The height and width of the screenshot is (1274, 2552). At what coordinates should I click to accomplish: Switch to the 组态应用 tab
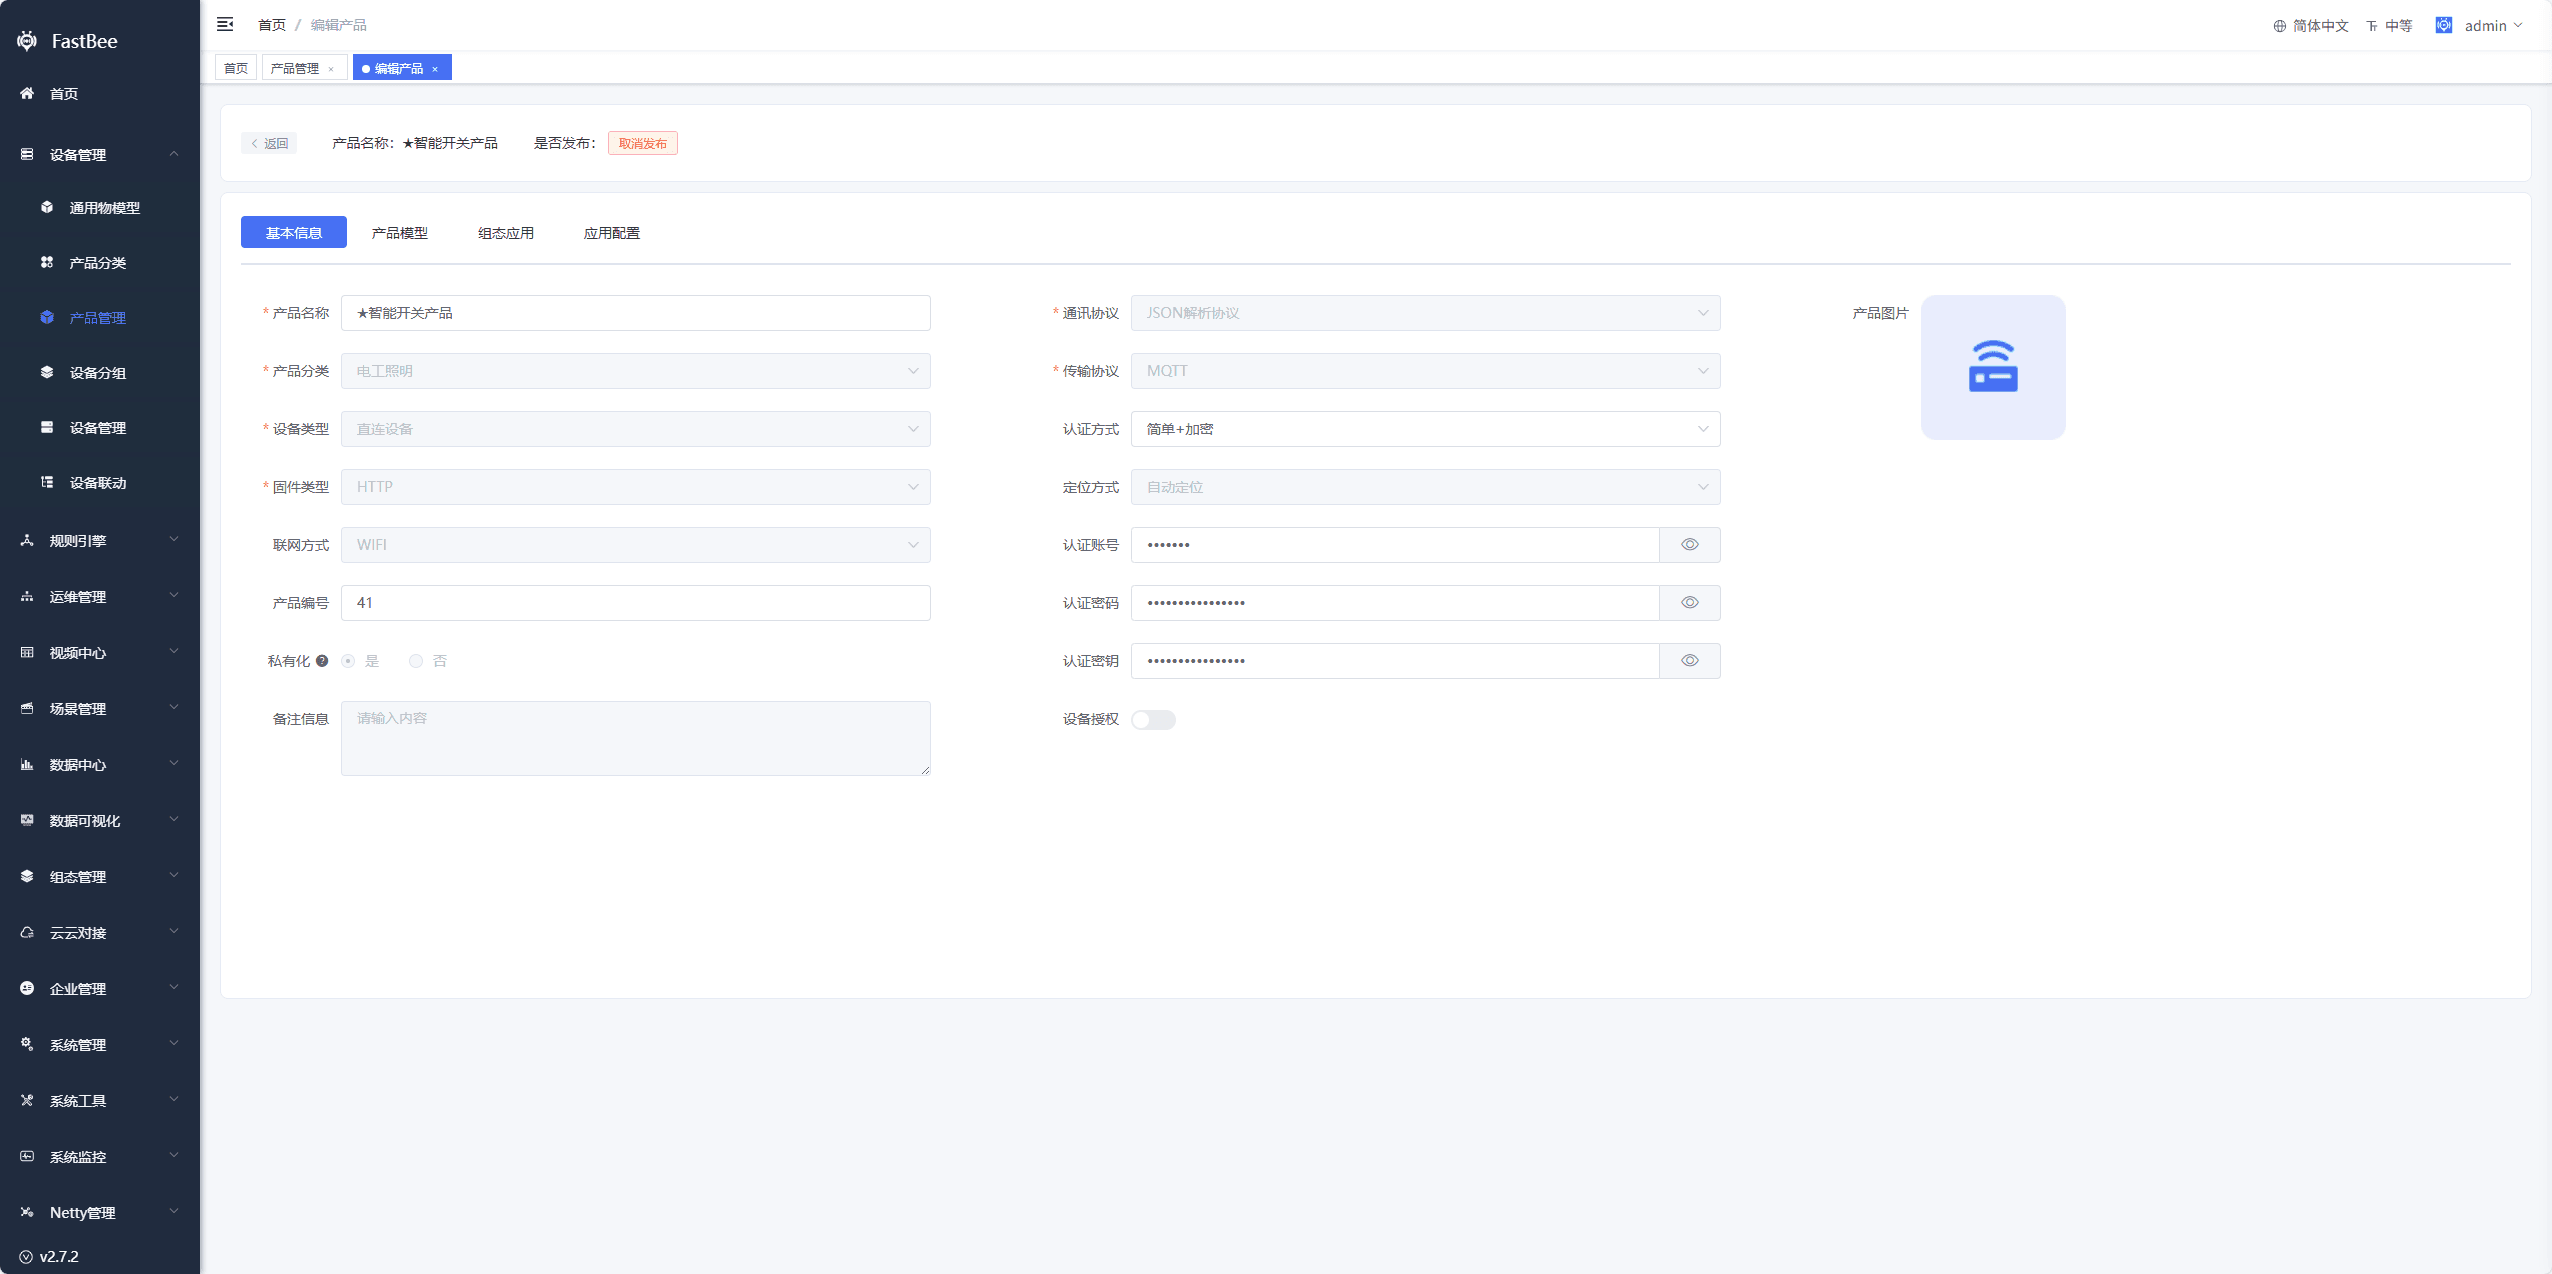(x=506, y=233)
